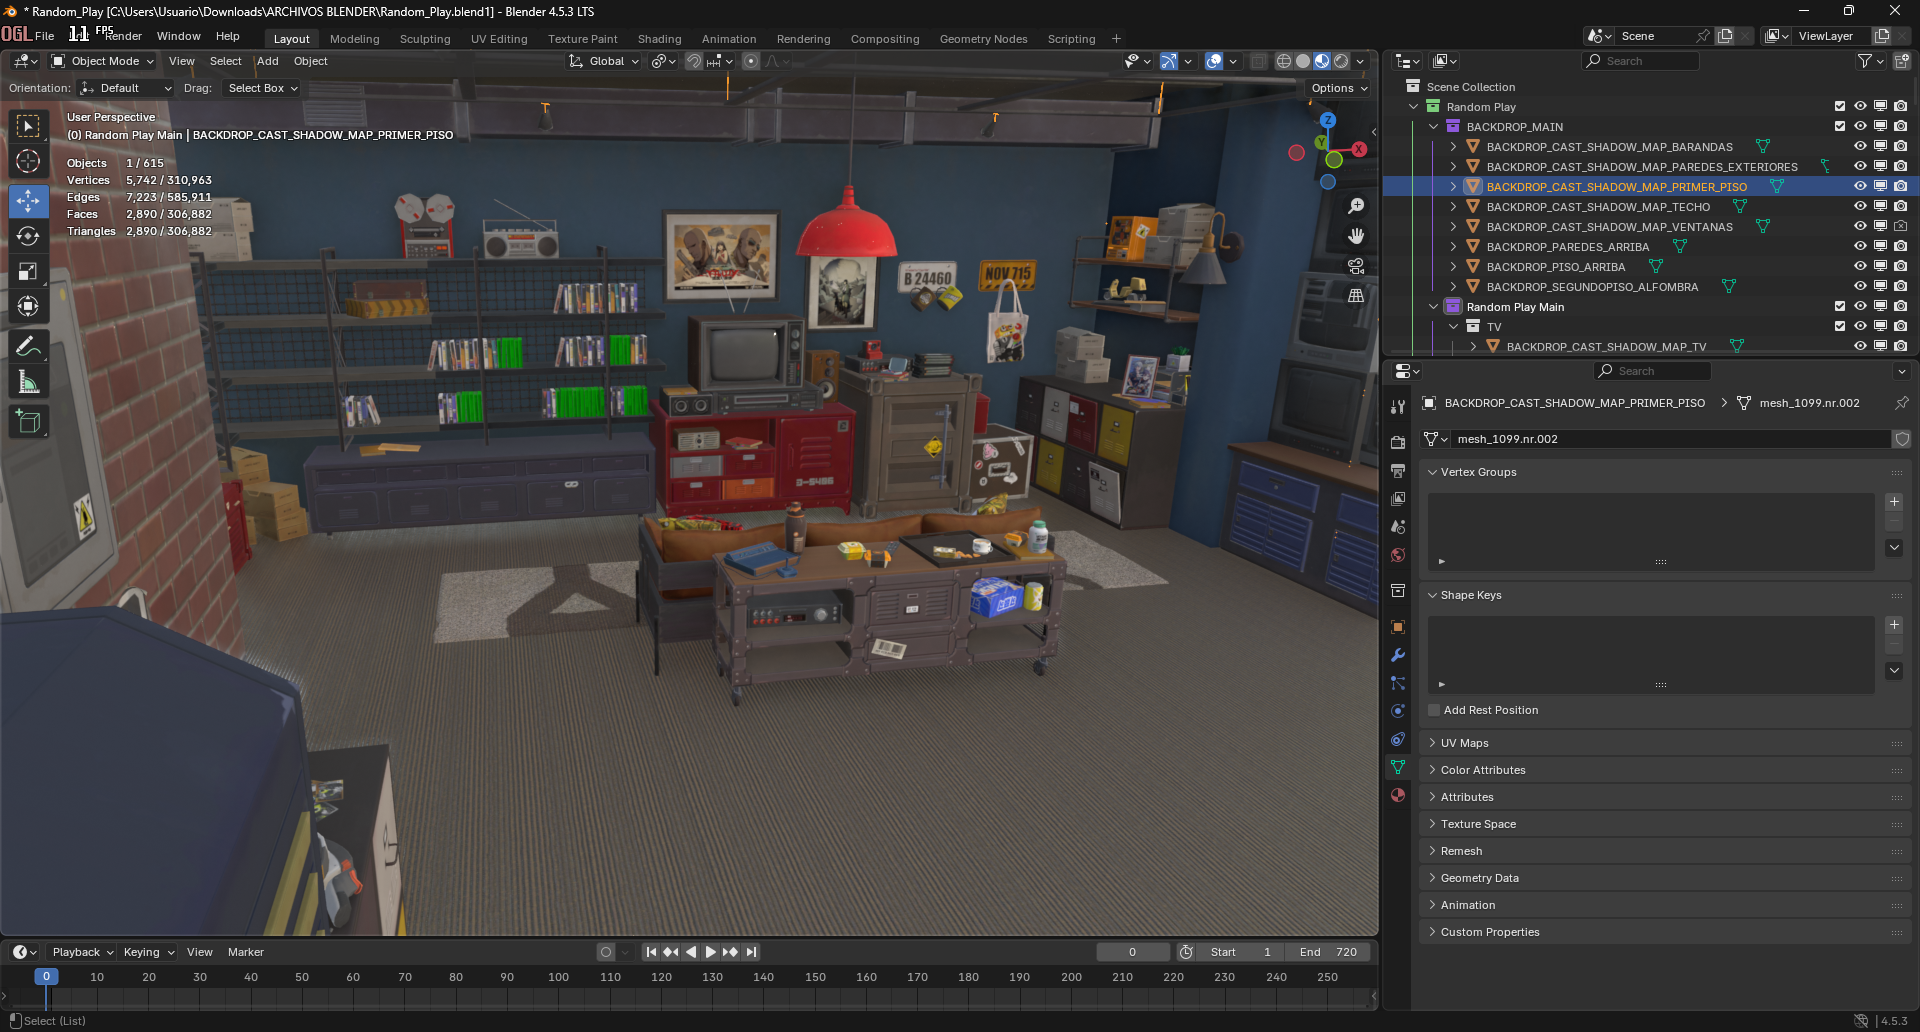Activate the Annotate pencil tool
Screen dimensions: 1920x1032
click(x=28, y=347)
